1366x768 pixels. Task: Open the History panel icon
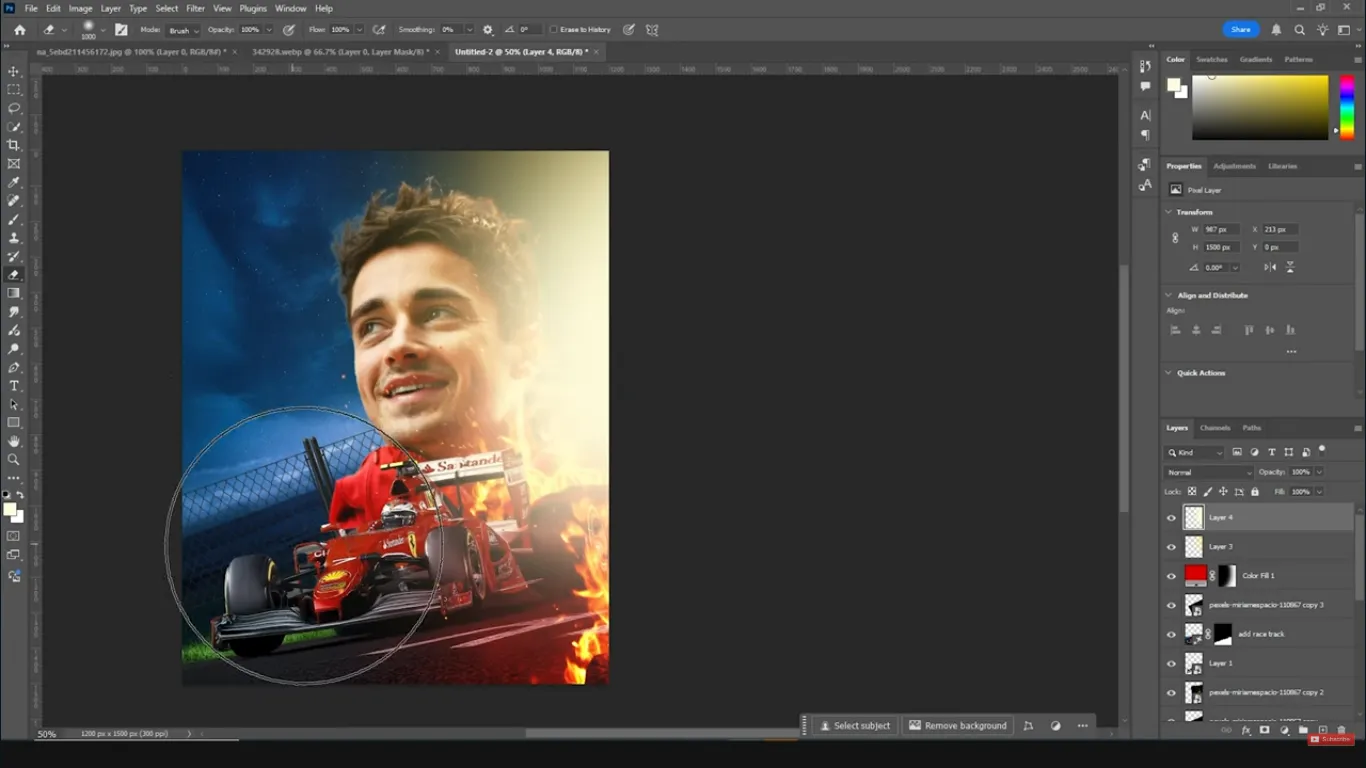(x=1145, y=66)
